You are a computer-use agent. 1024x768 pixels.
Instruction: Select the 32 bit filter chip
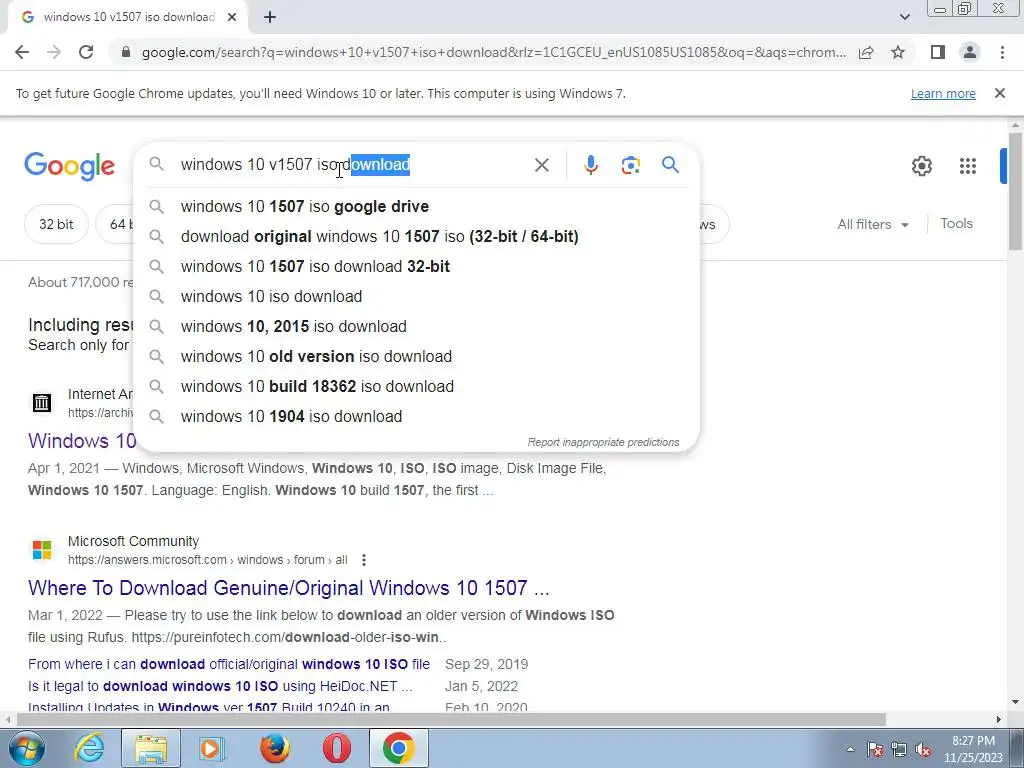[x=56, y=224]
